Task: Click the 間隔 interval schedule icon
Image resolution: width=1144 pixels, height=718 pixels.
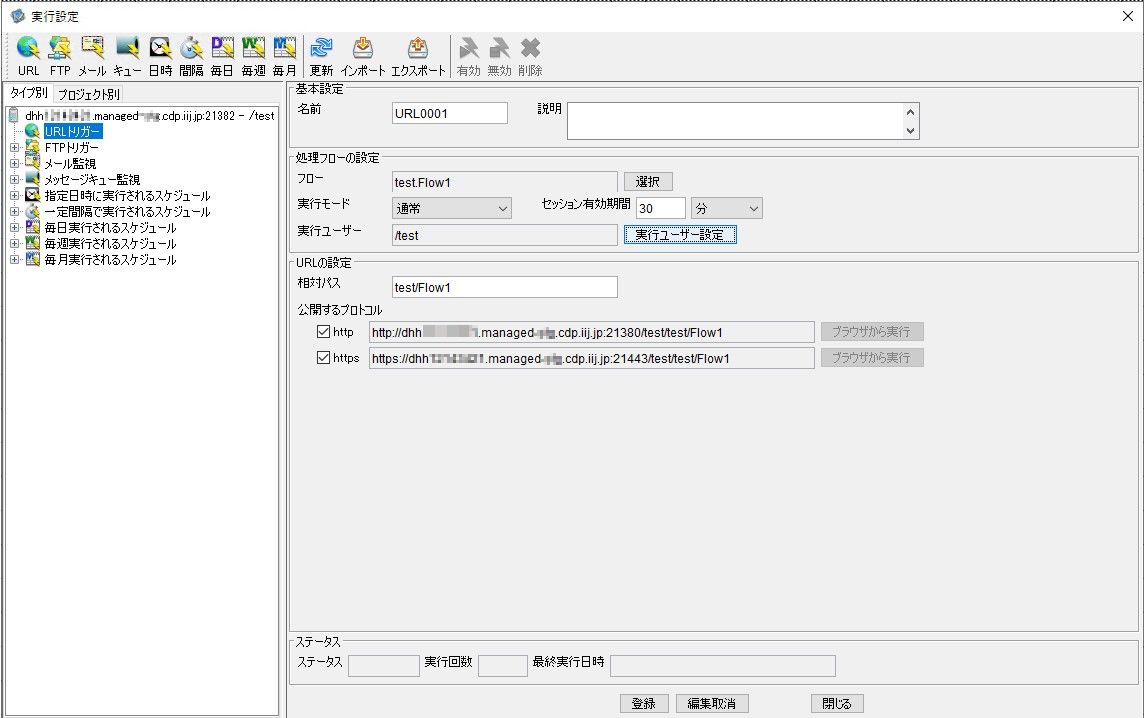Action: pyautogui.click(x=191, y=48)
